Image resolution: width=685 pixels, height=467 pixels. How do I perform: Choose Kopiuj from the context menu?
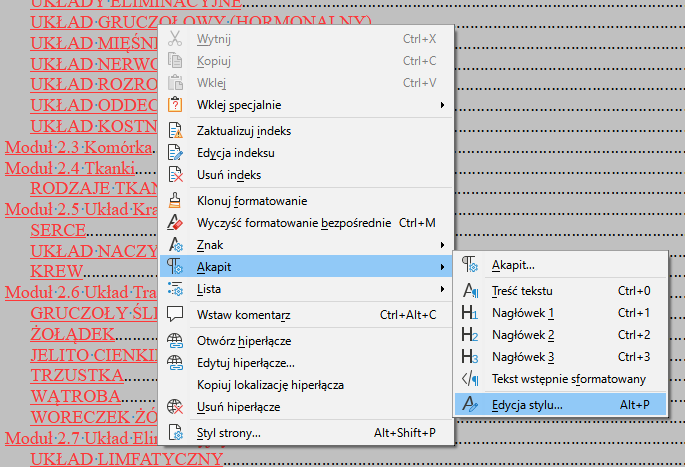coord(306,61)
